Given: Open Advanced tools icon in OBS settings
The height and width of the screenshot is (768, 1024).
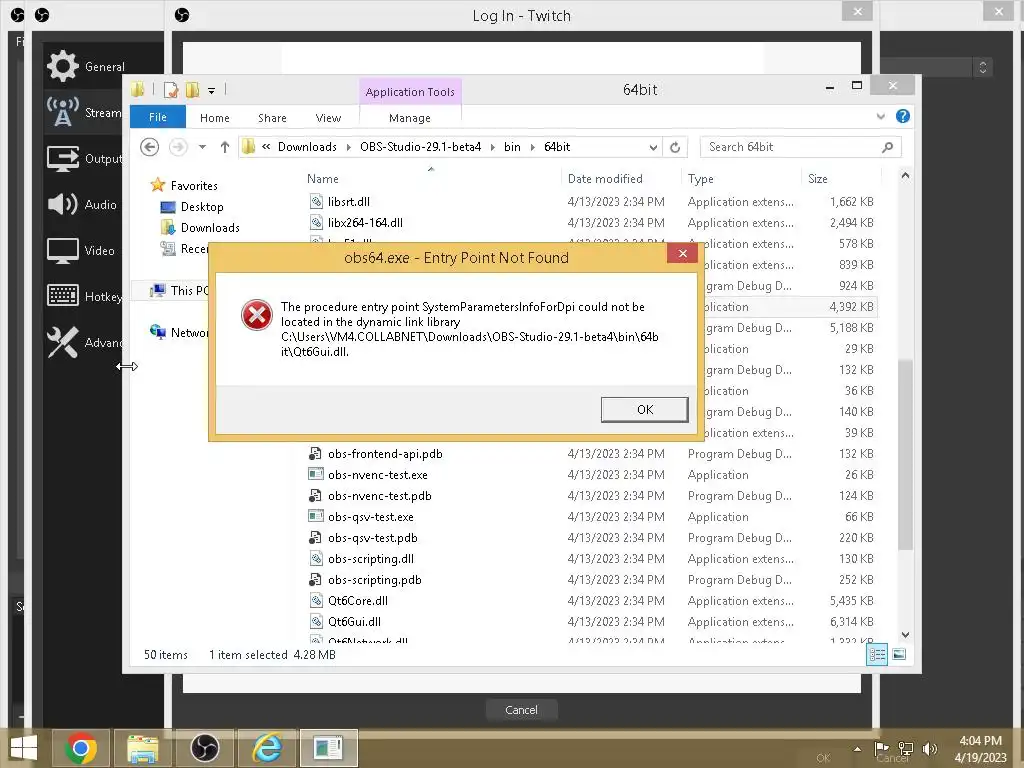Looking at the screenshot, I should pyautogui.click(x=63, y=342).
